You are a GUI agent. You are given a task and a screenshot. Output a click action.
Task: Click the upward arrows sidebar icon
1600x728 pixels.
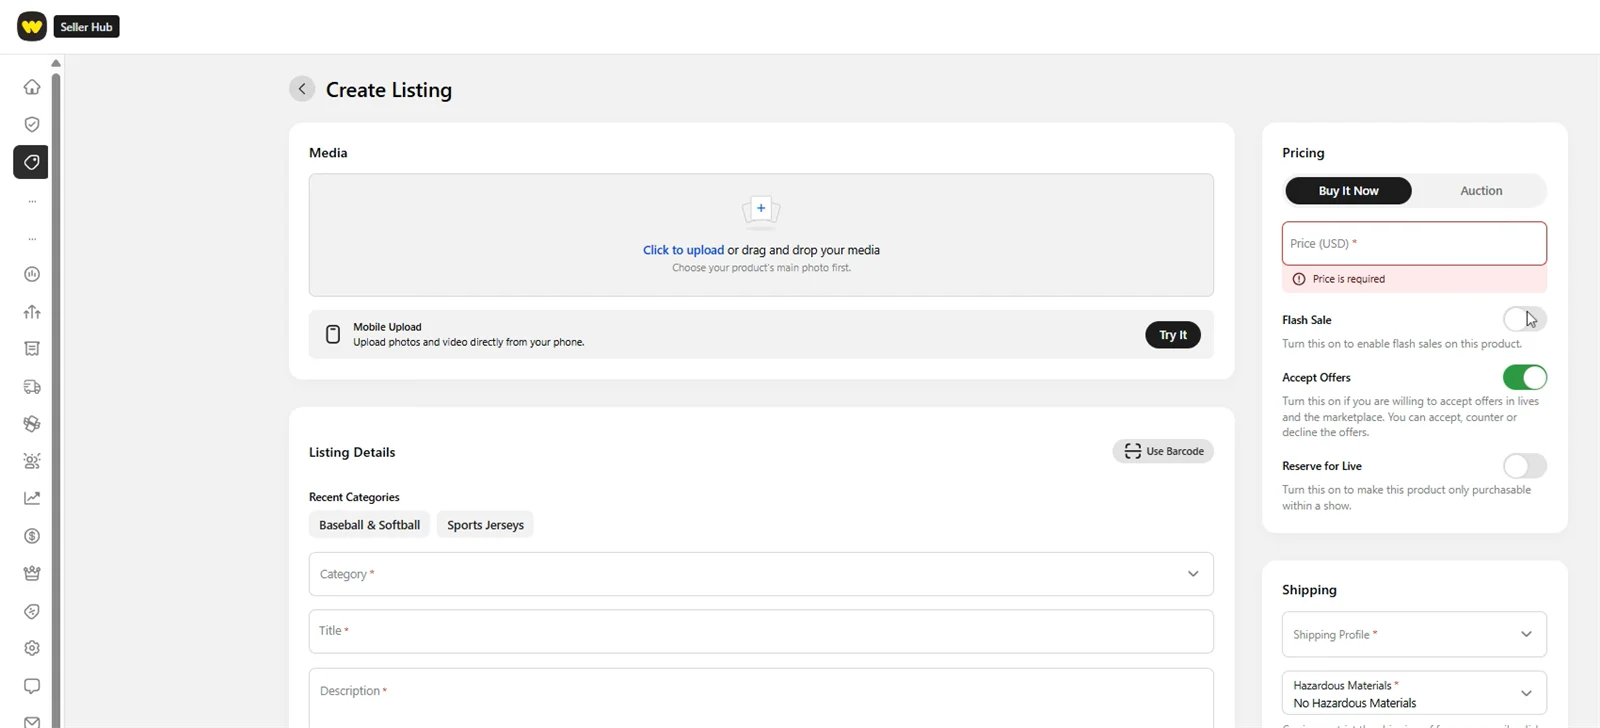tap(32, 312)
